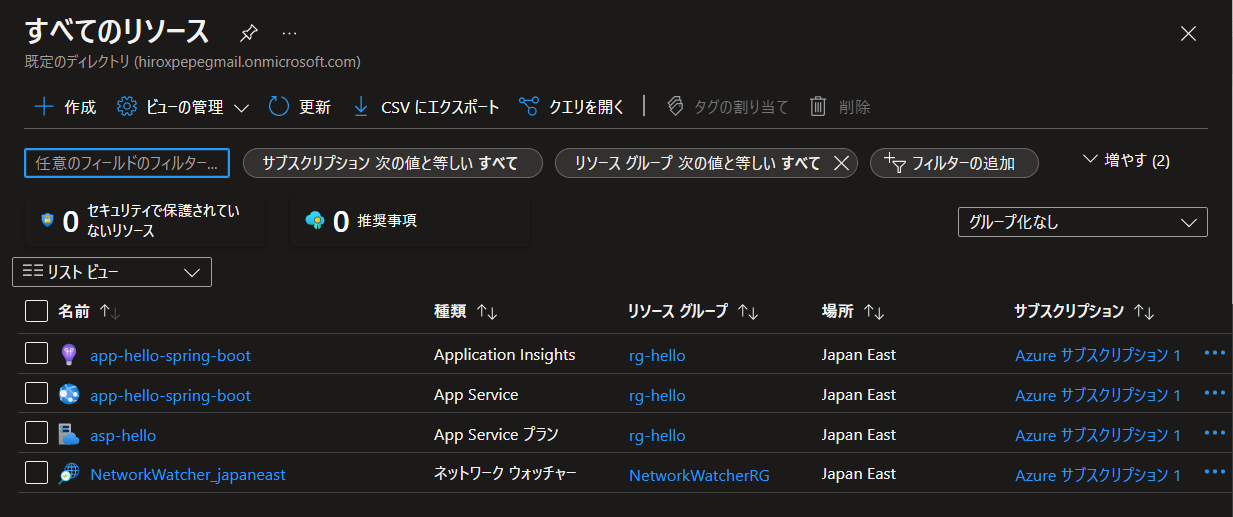Open the サブスクリプション filter pill
This screenshot has height=517, width=1233.
coord(393,163)
